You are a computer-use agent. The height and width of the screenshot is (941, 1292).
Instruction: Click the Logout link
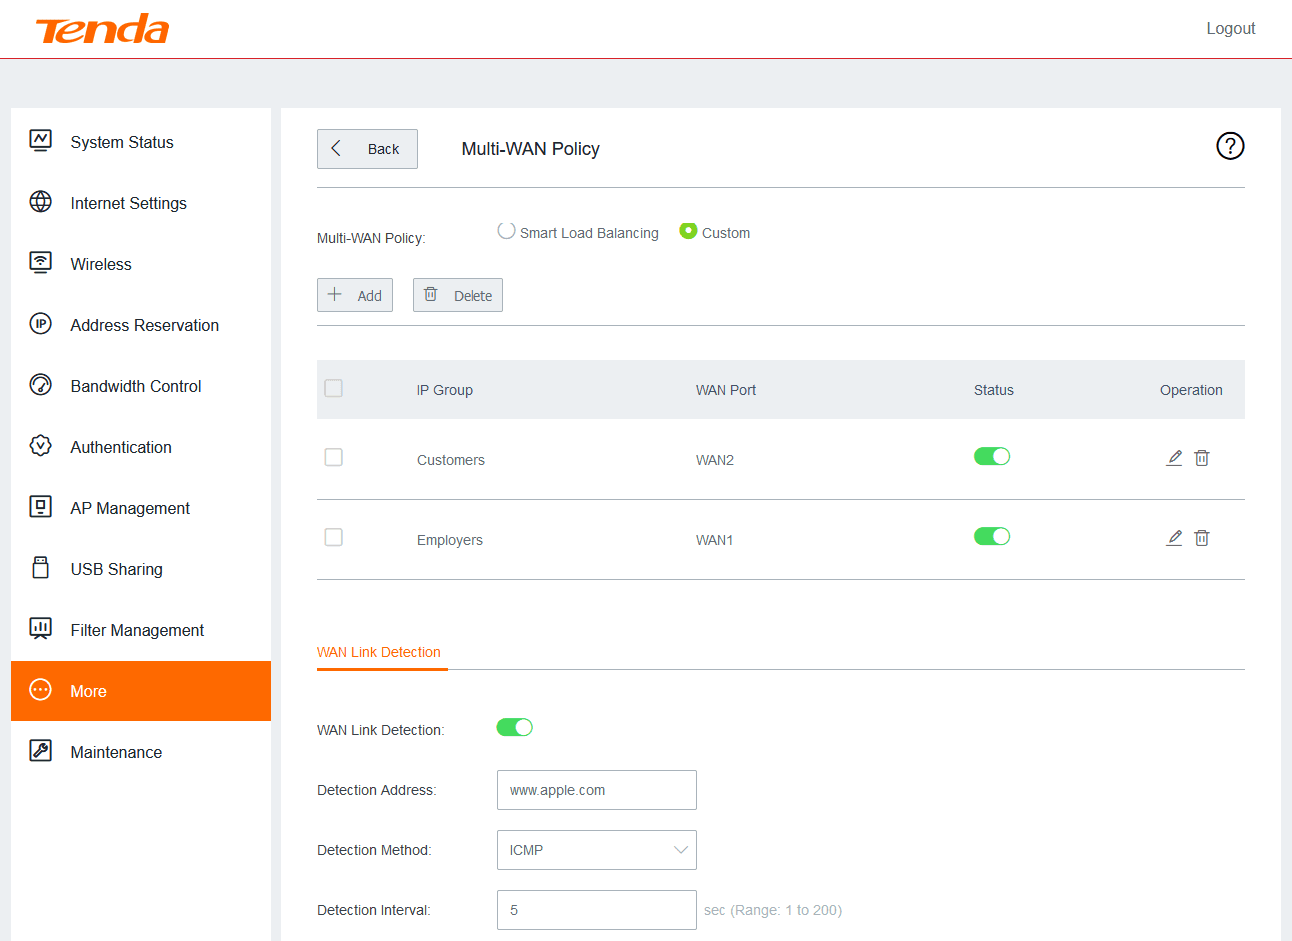pos(1231,28)
